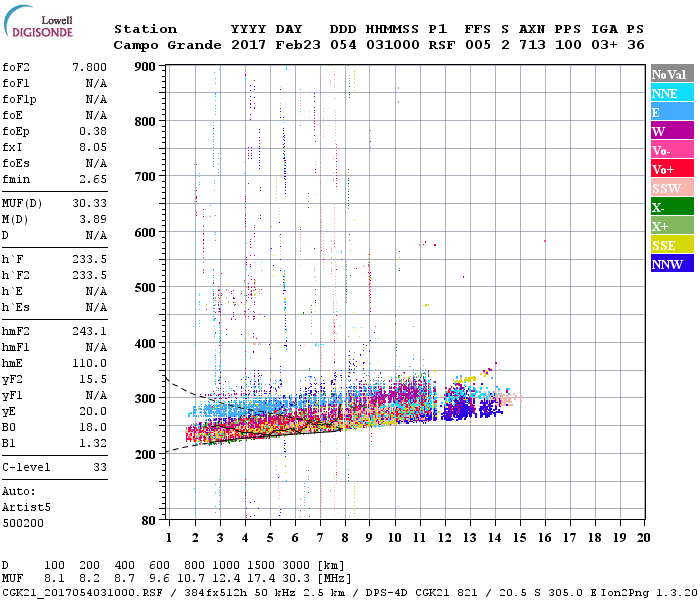
Task: Click the foF2 value 7.800
Action: [x=90, y=67]
